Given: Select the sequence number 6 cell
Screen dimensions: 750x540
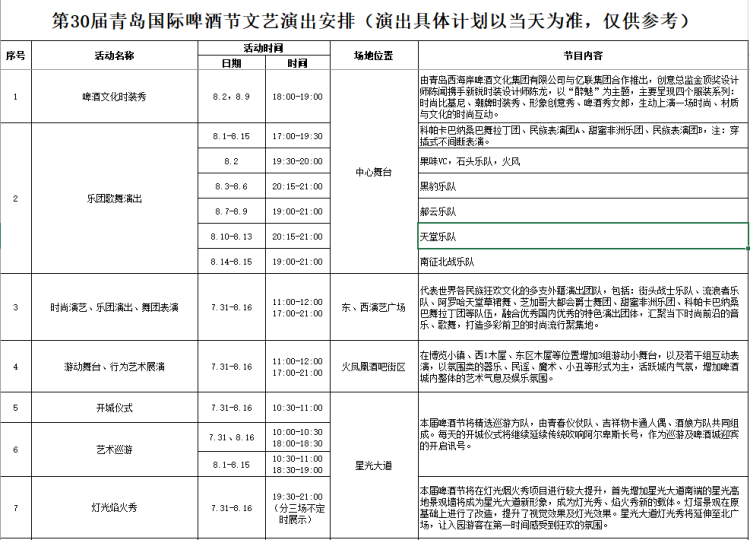Looking at the screenshot, I should click(16, 449).
